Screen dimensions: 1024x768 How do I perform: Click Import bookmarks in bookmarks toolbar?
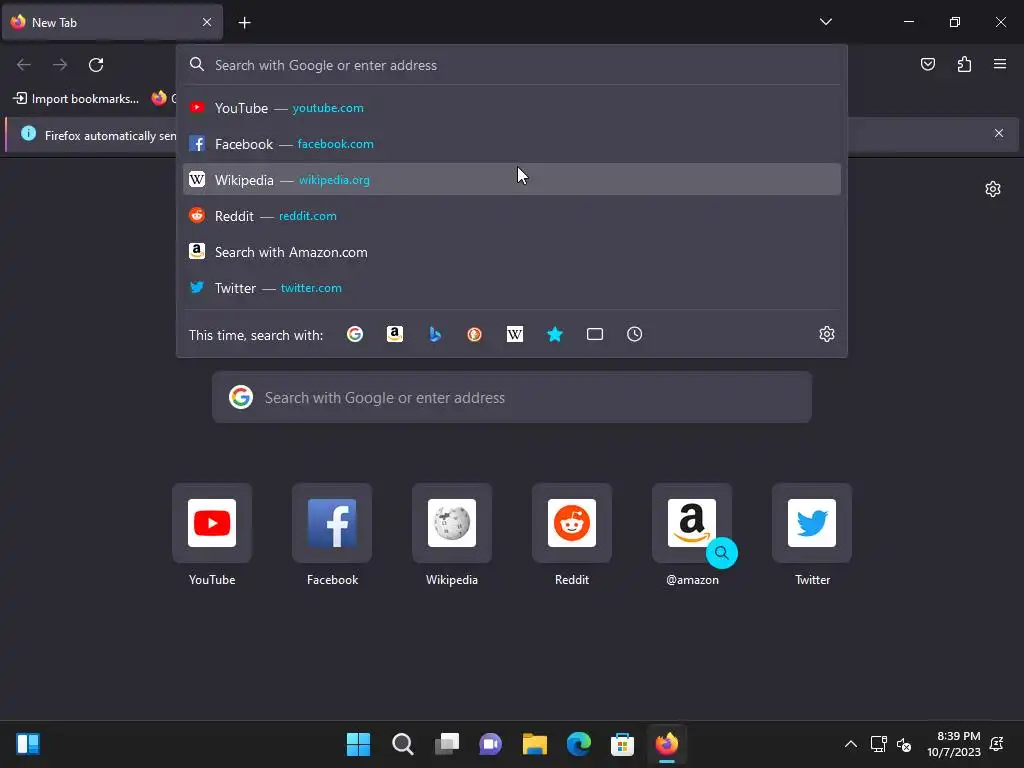click(76, 99)
